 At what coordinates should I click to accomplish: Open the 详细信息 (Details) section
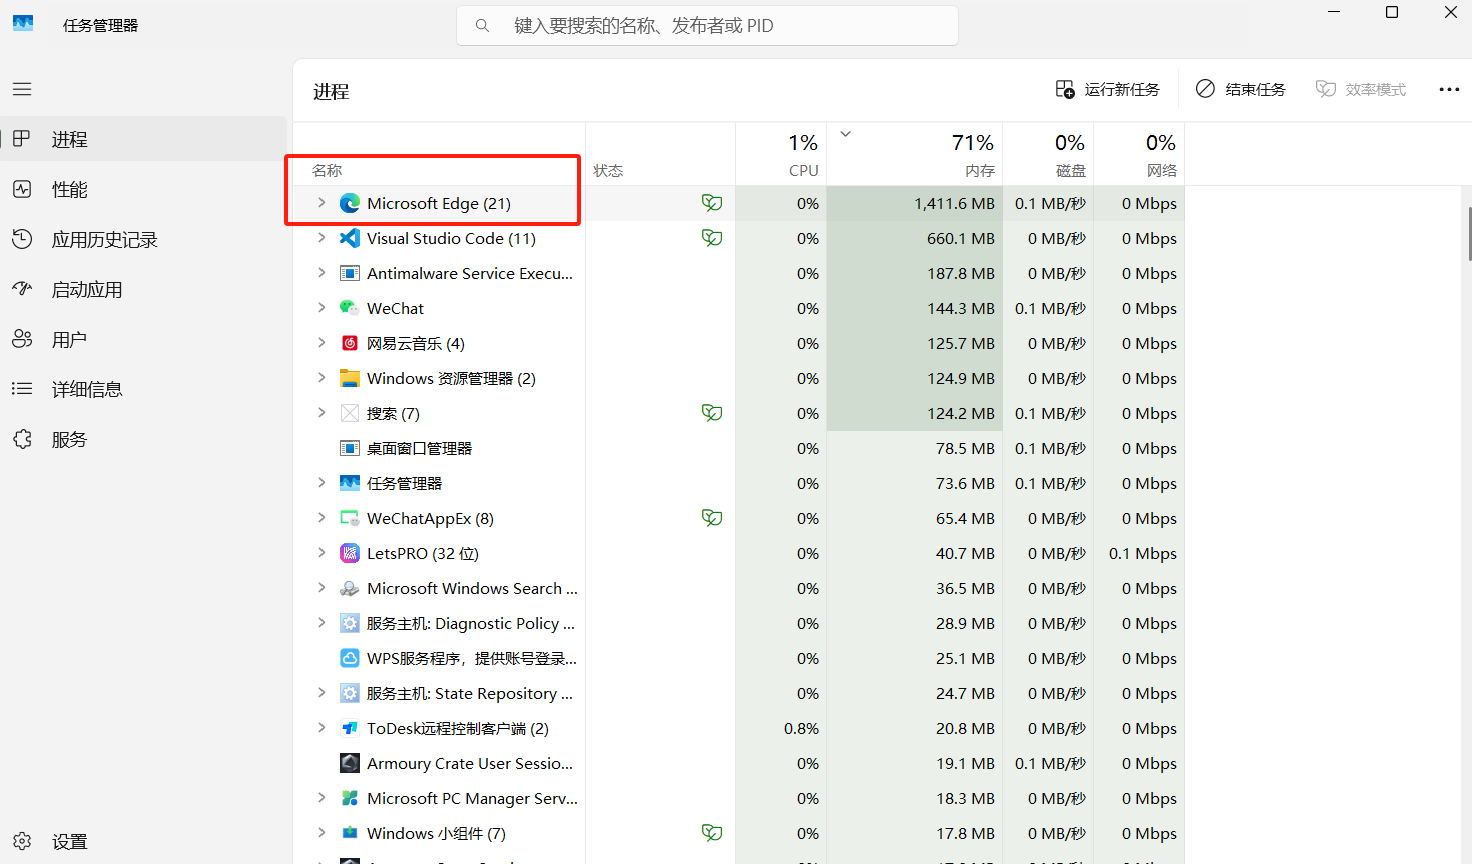coord(83,389)
